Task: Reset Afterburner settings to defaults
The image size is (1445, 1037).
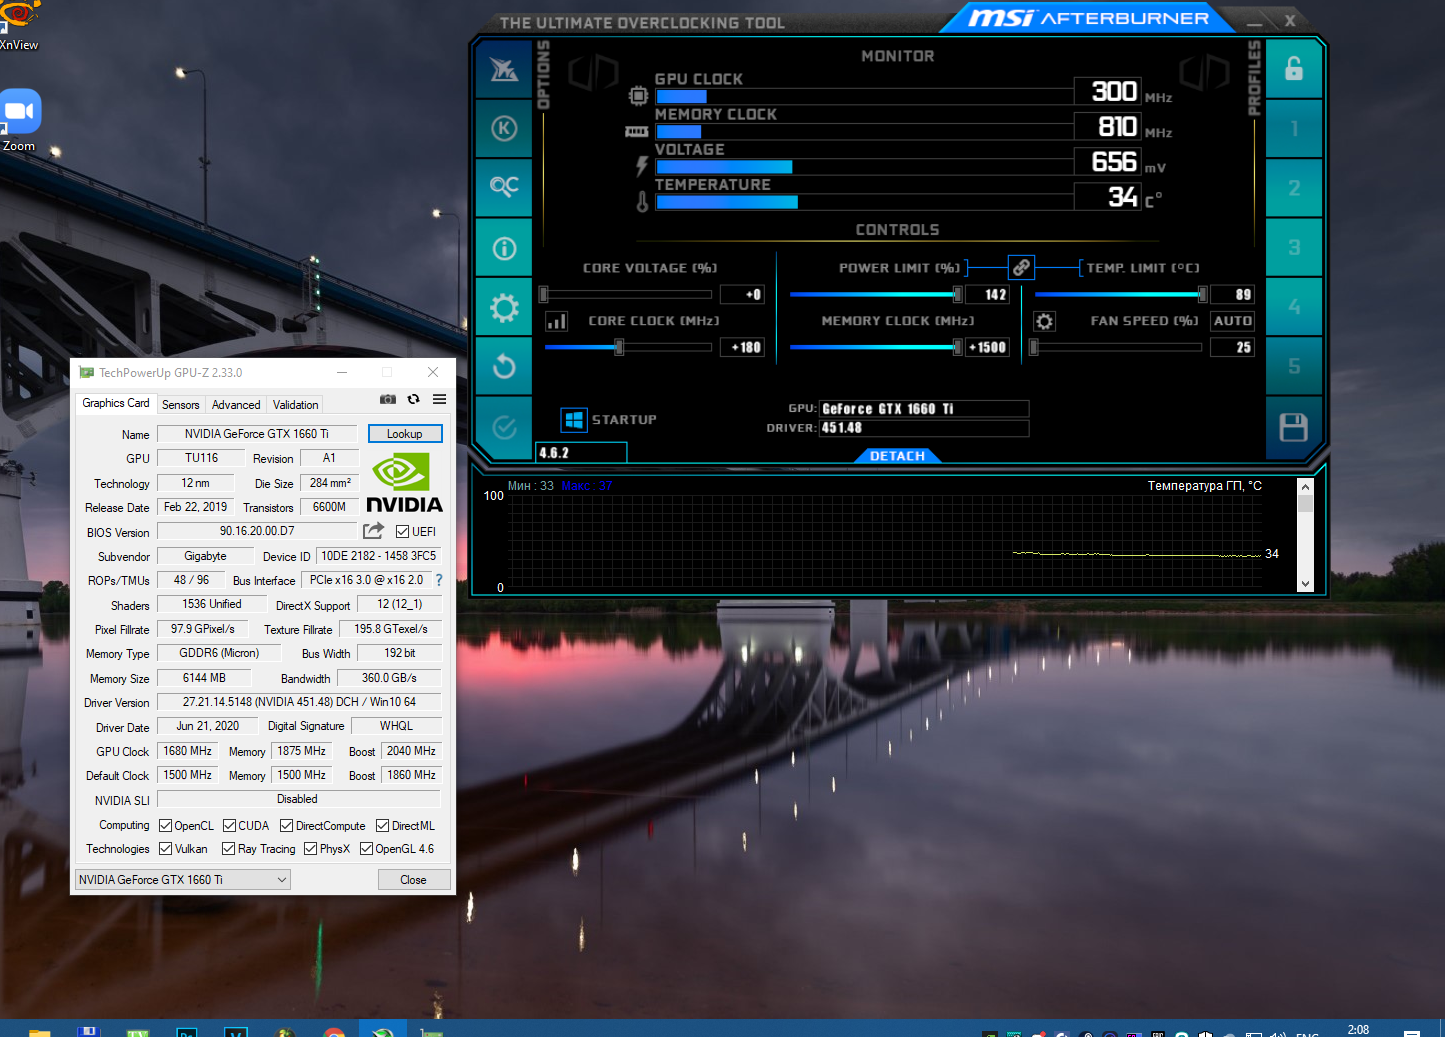Action: [504, 367]
